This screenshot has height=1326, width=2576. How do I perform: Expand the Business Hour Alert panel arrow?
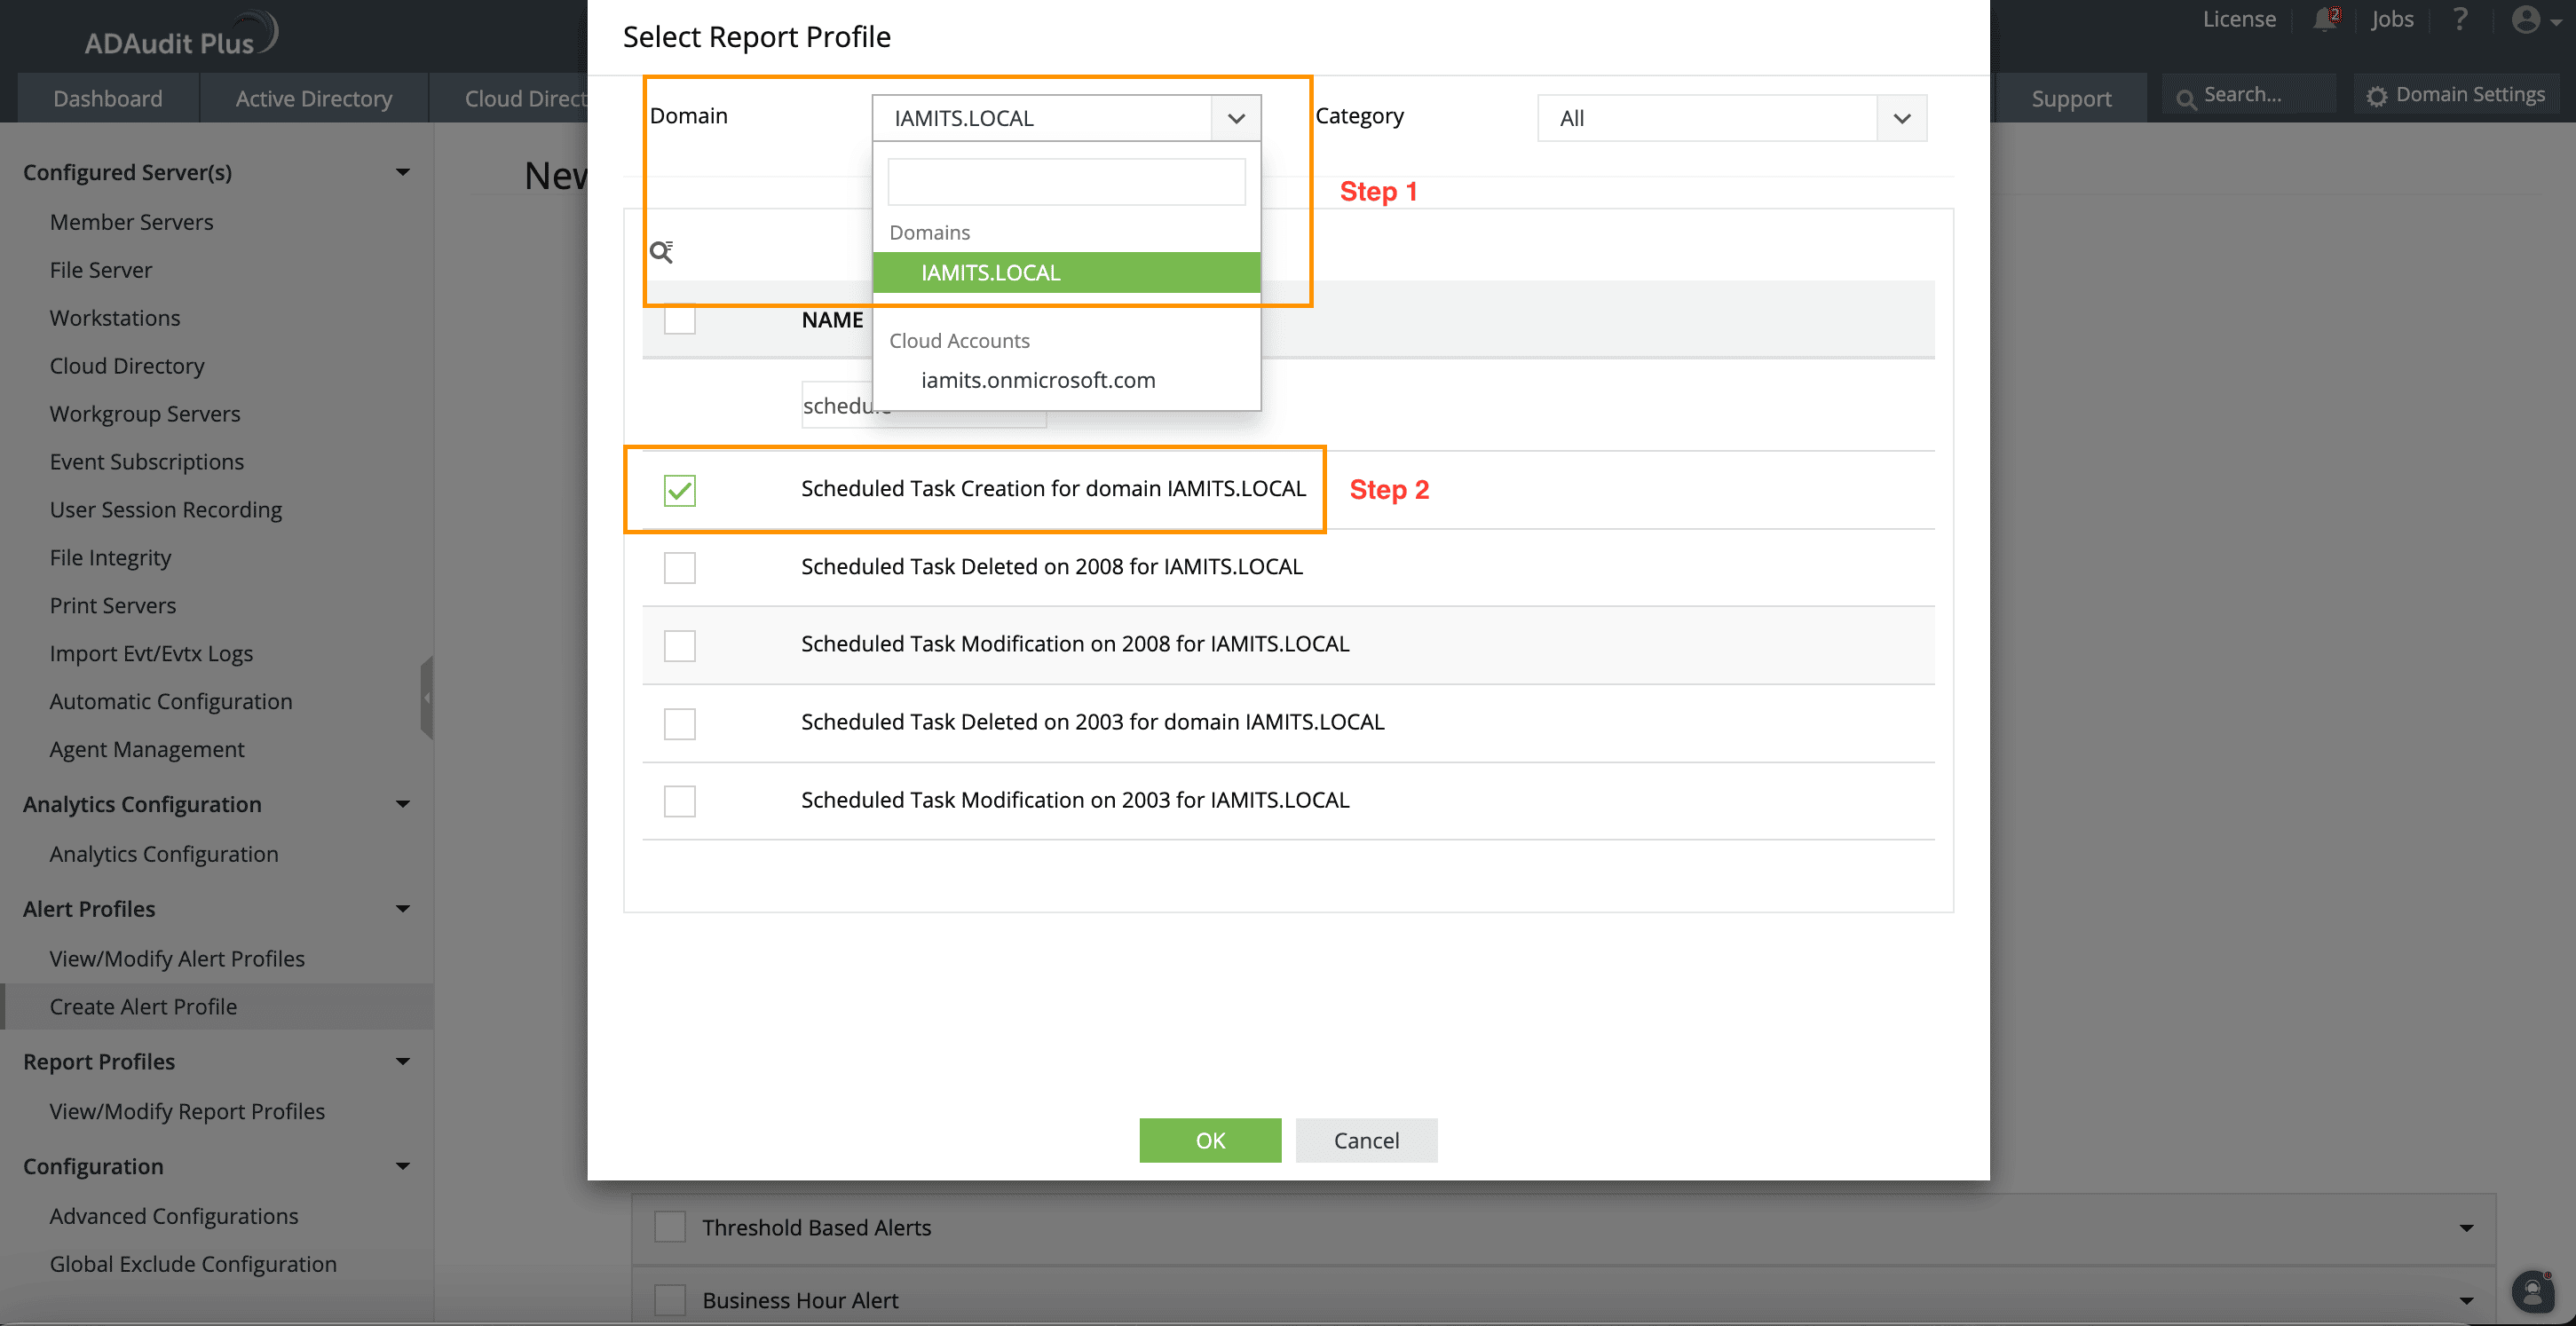(2466, 1300)
